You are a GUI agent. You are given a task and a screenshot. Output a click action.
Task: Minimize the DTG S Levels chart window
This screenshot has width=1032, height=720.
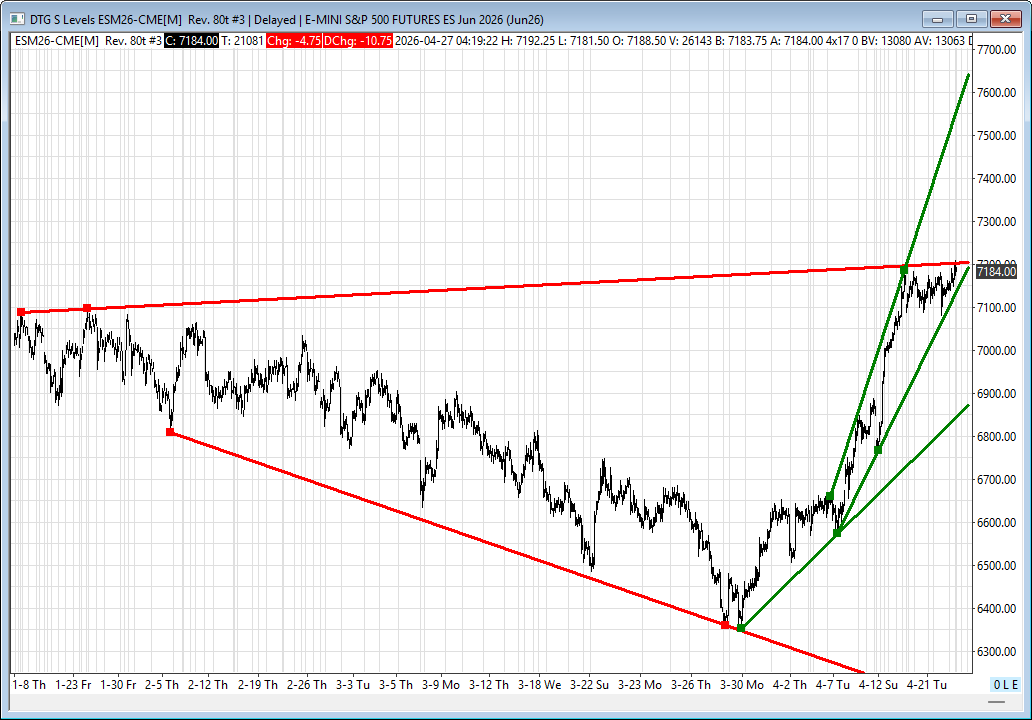click(x=938, y=18)
